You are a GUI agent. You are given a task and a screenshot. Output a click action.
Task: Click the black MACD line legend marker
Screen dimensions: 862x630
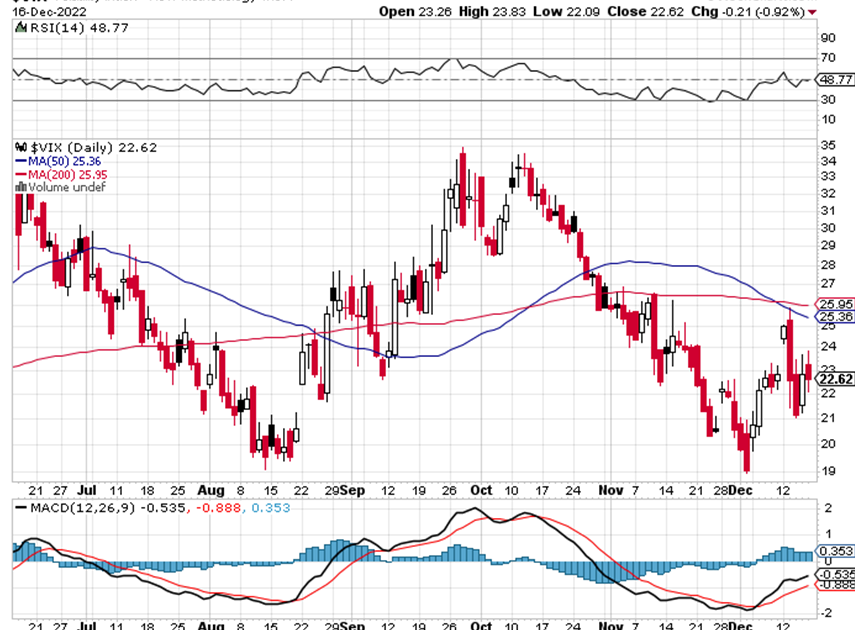point(17,510)
